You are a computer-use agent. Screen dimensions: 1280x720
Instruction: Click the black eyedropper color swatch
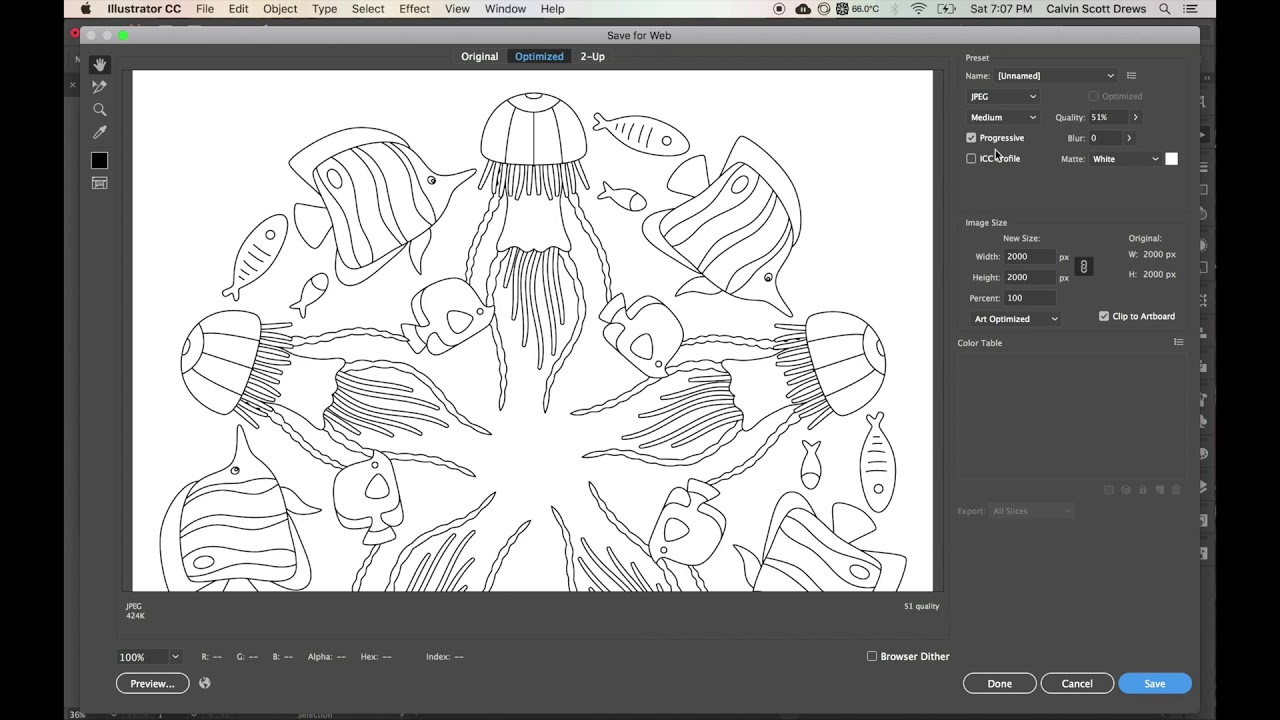tap(99, 161)
